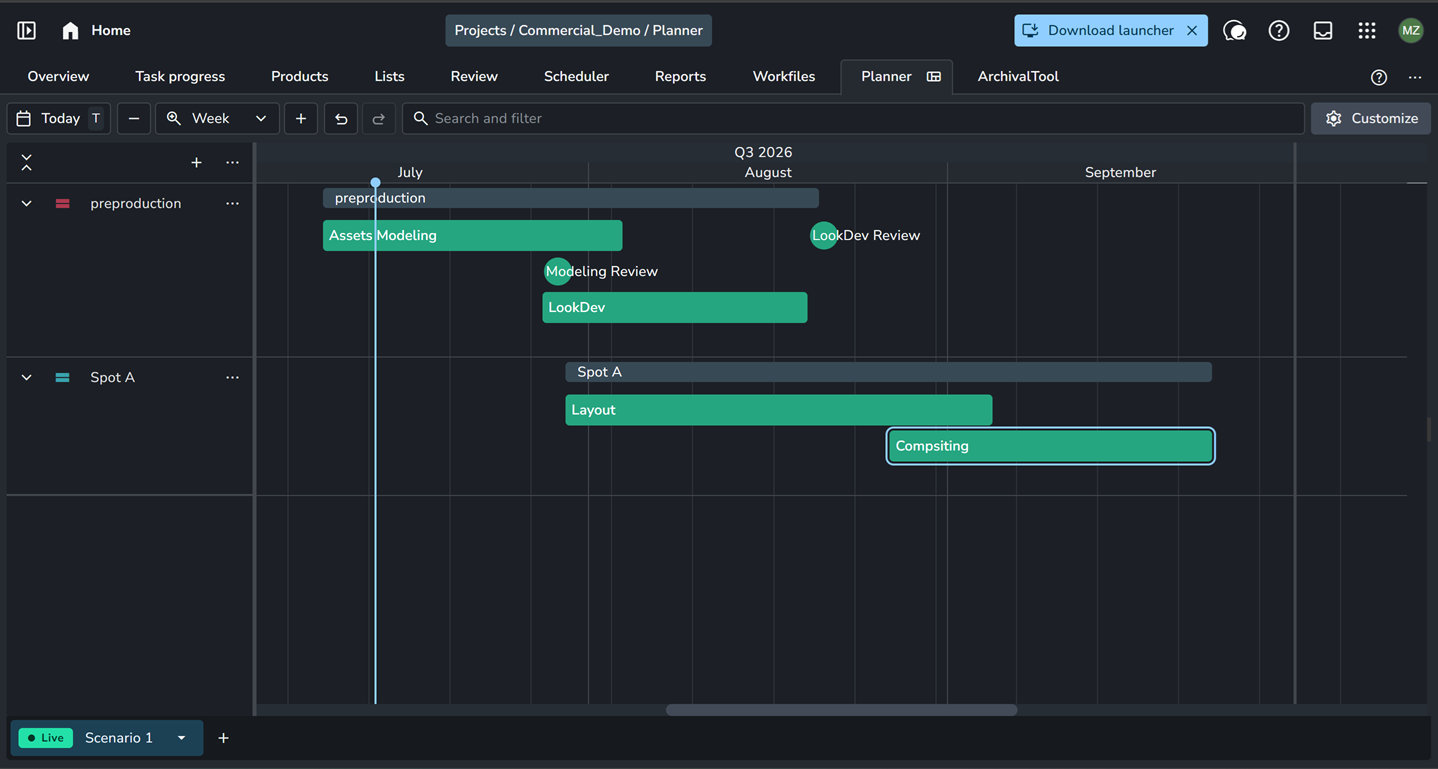Open the inbox tray icon
This screenshot has width=1438, height=769.
pyautogui.click(x=1323, y=31)
